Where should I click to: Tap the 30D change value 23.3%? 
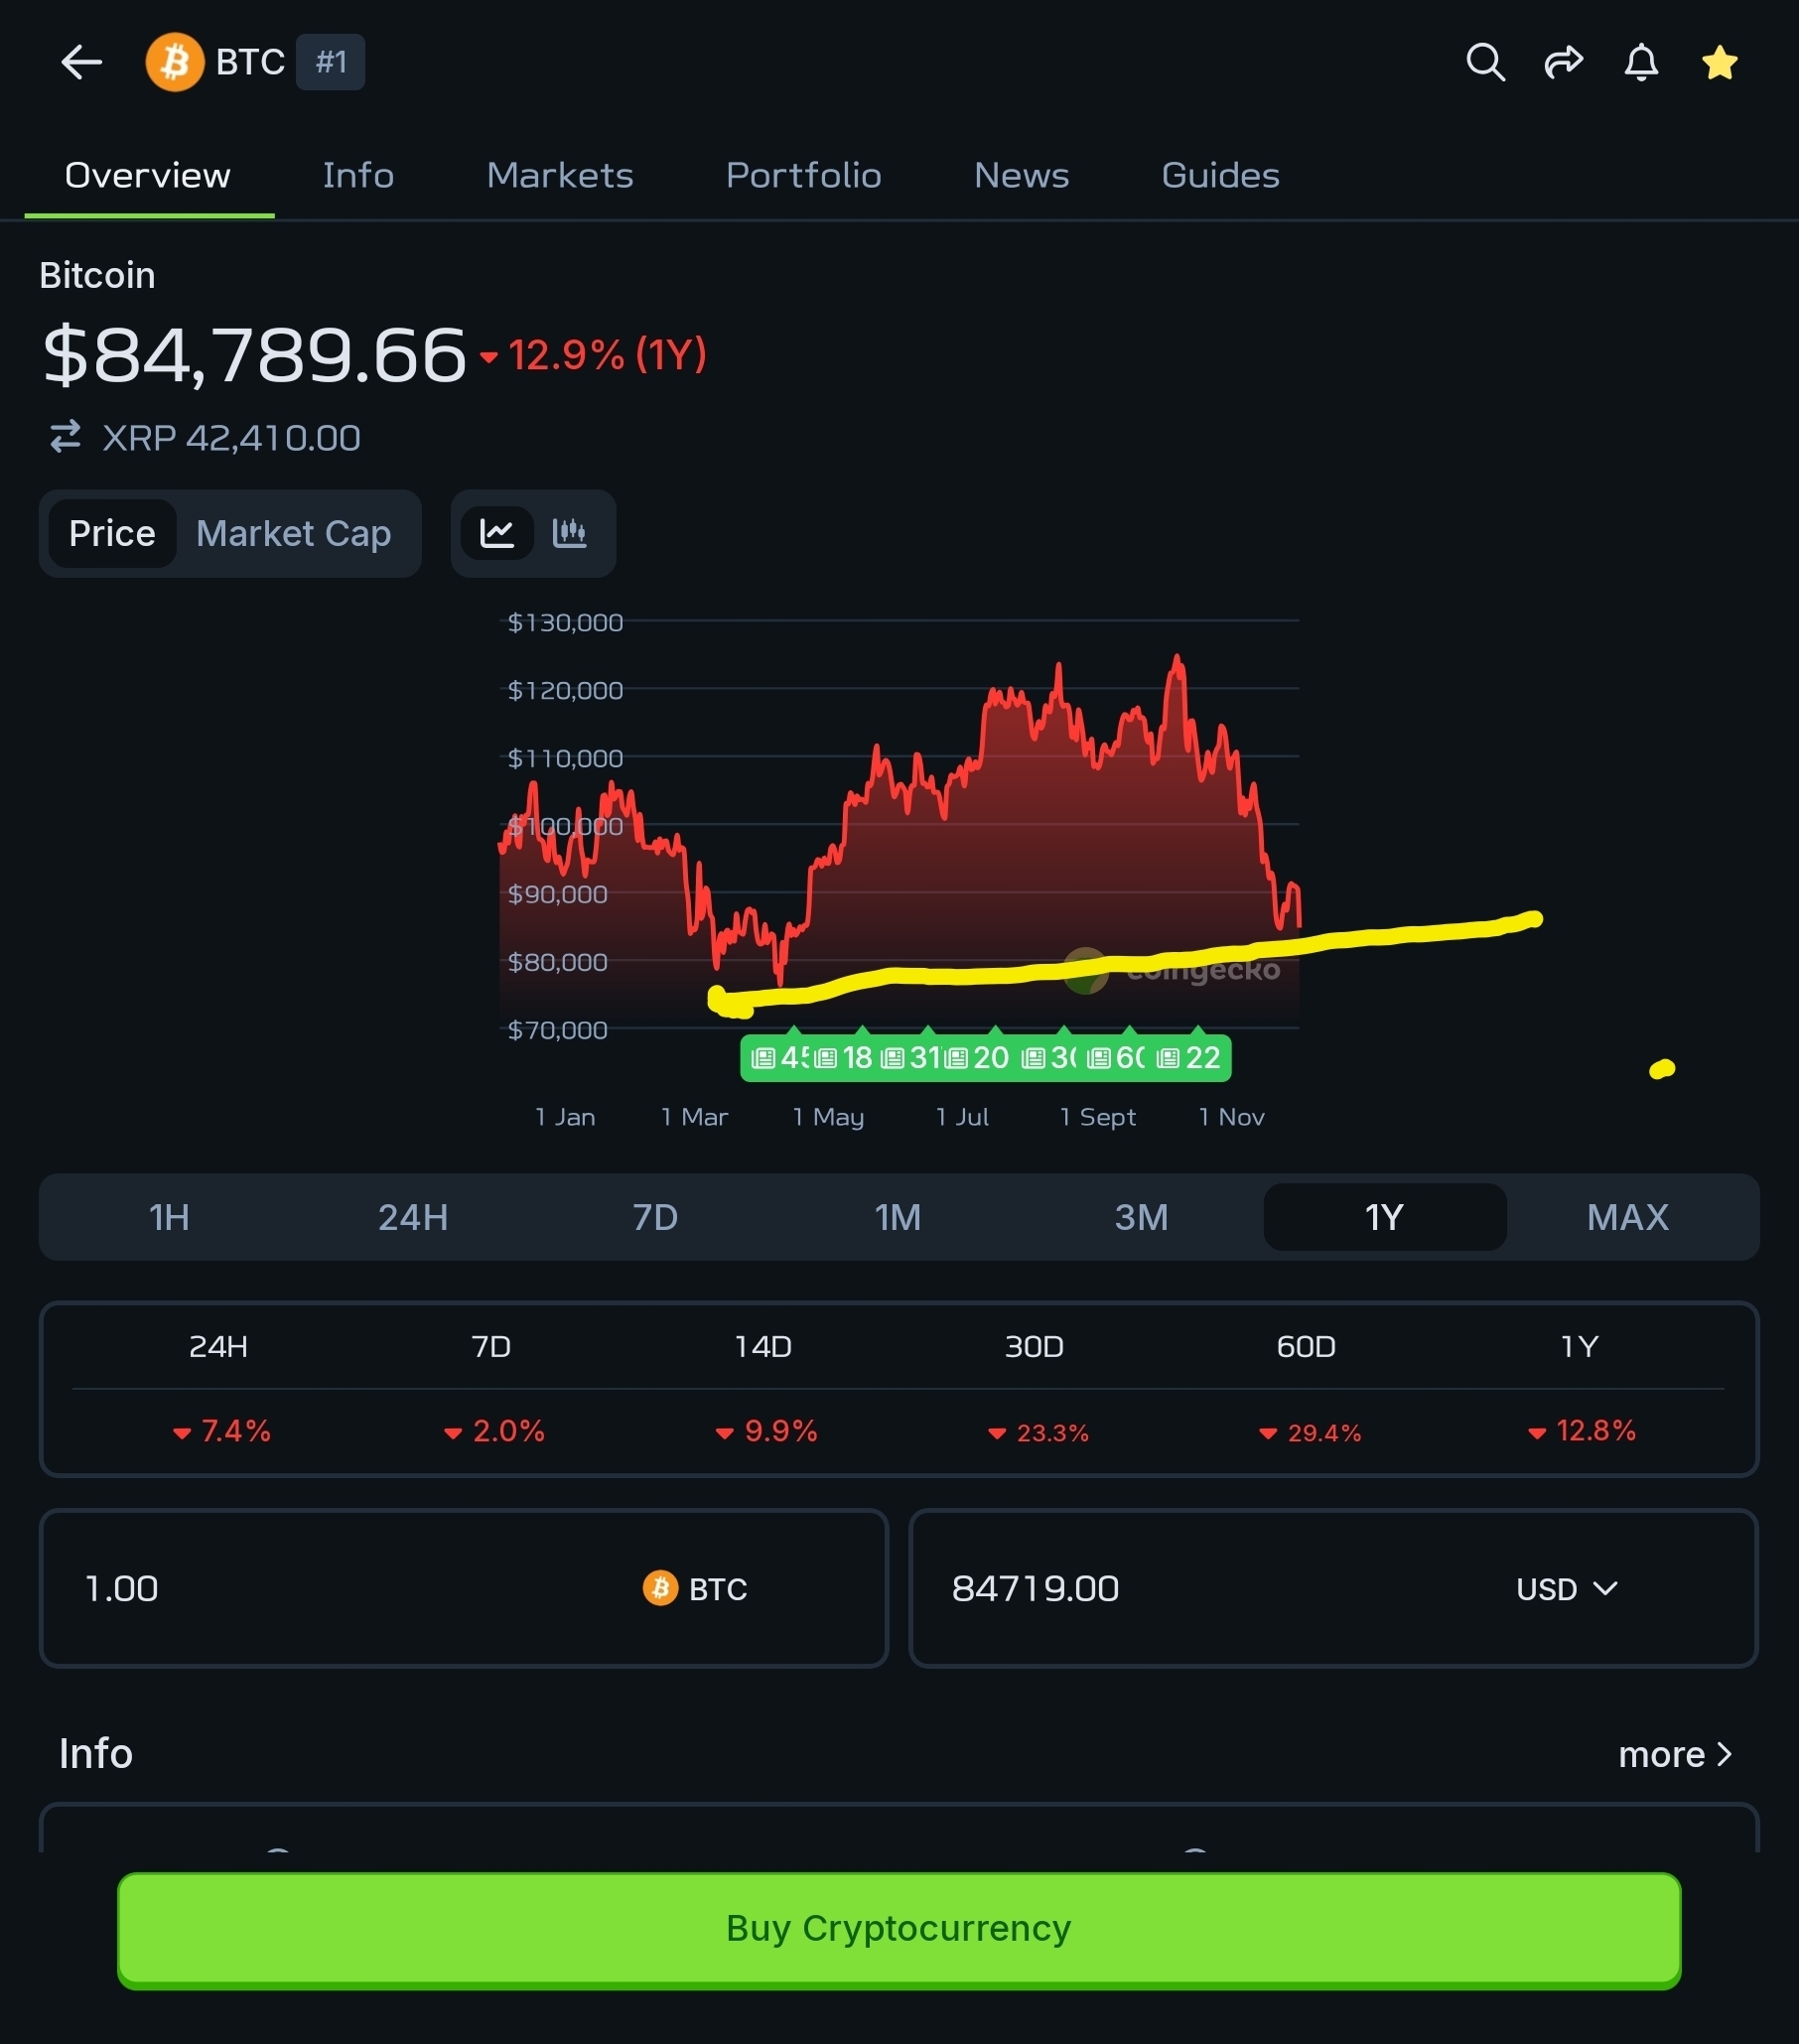click(1038, 1432)
